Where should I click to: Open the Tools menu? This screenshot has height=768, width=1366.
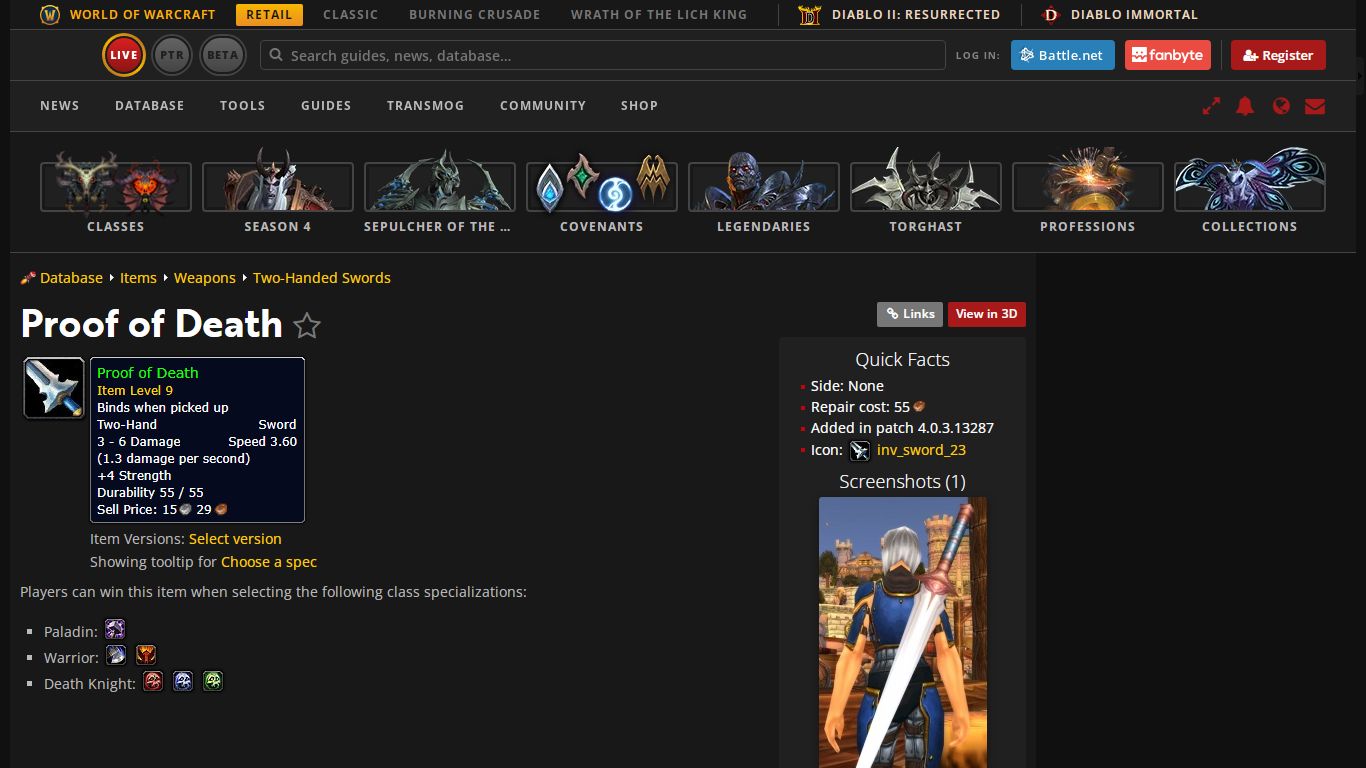coord(243,105)
